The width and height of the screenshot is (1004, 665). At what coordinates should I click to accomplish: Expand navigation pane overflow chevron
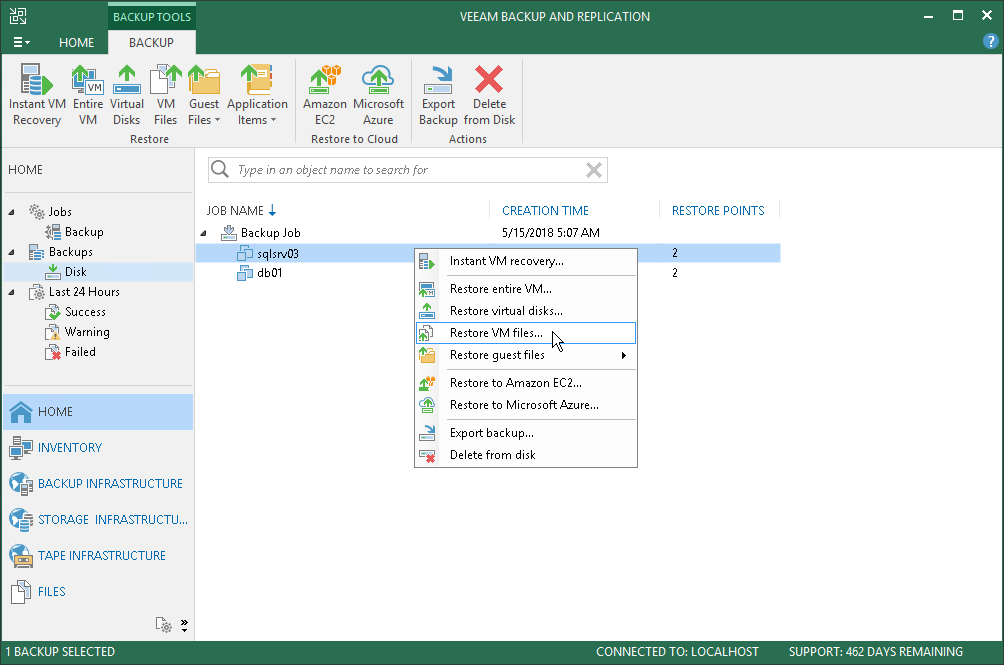pyautogui.click(x=184, y=625)
